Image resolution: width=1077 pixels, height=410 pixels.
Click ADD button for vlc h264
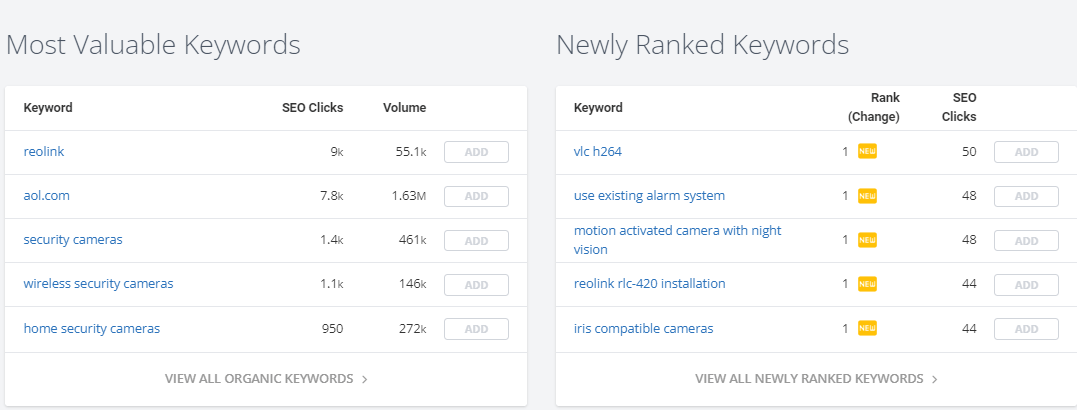coord(1026,152)
